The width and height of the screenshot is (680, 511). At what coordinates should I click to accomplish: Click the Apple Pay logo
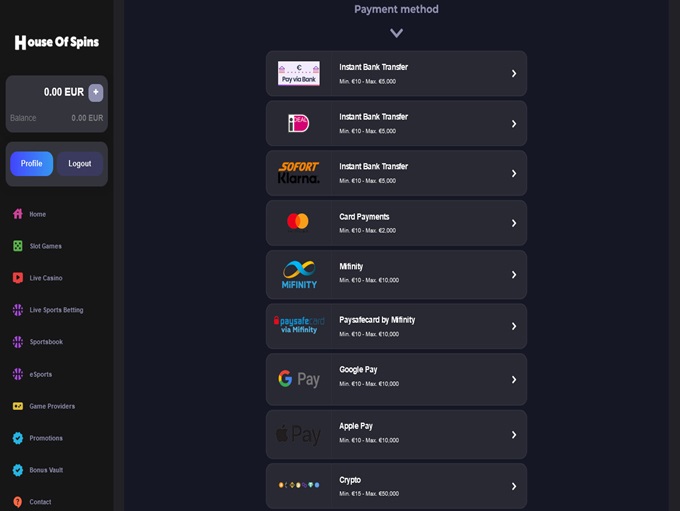(x=298, y=435)
